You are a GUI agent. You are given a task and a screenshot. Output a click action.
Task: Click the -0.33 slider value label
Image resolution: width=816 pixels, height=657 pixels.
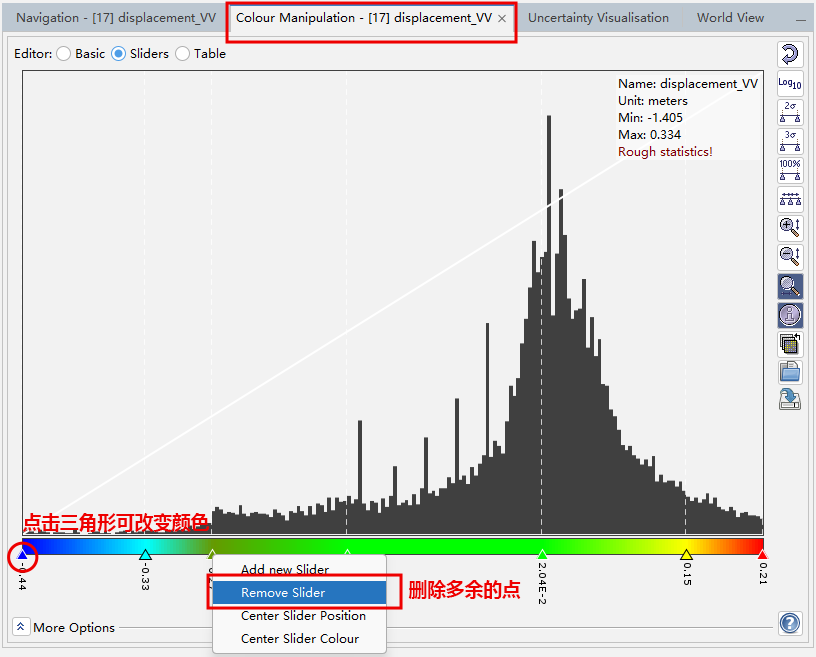click(146, 576)
